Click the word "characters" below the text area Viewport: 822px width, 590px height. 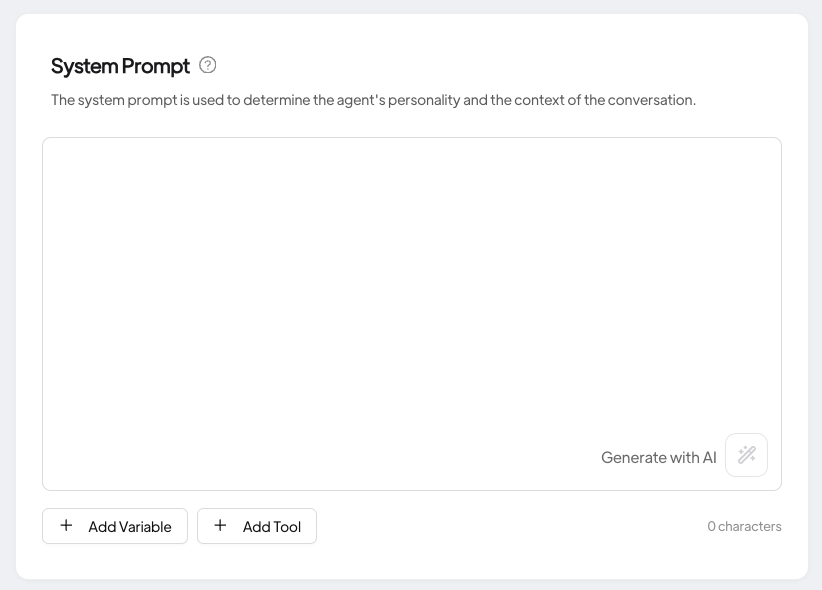tap(750, 526)
